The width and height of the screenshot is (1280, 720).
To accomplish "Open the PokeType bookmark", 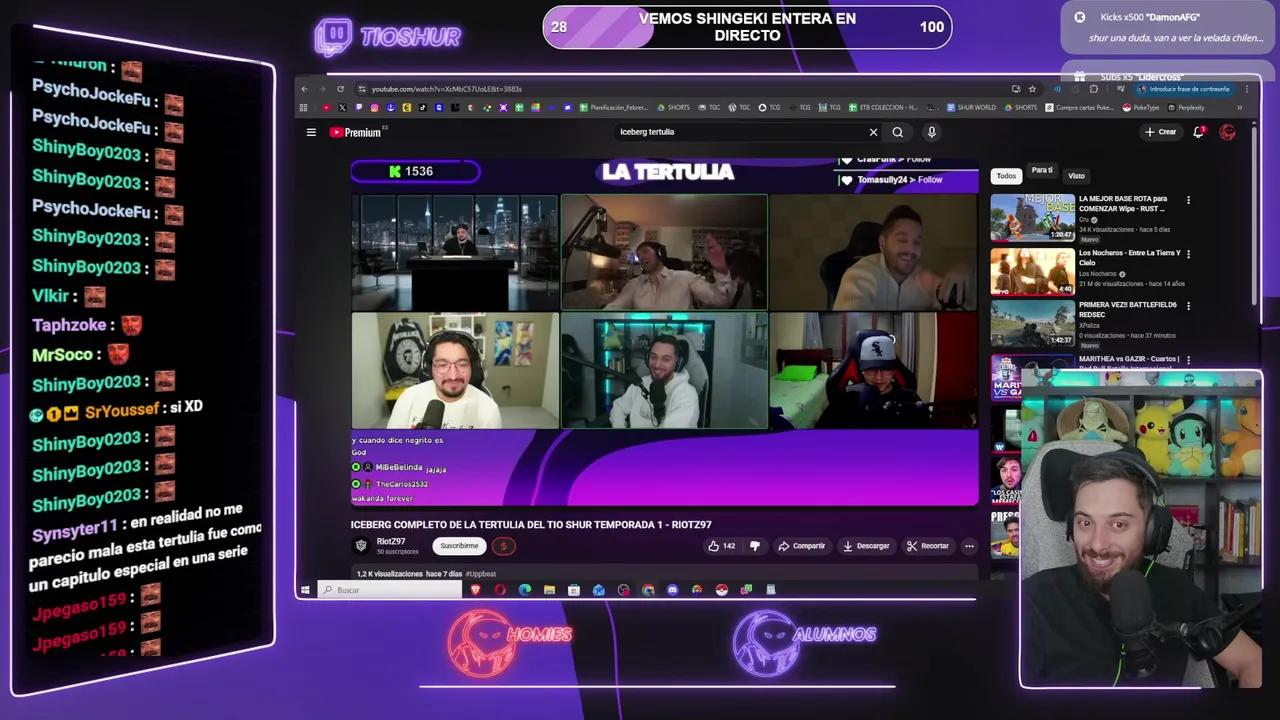I will (1141, 107).
